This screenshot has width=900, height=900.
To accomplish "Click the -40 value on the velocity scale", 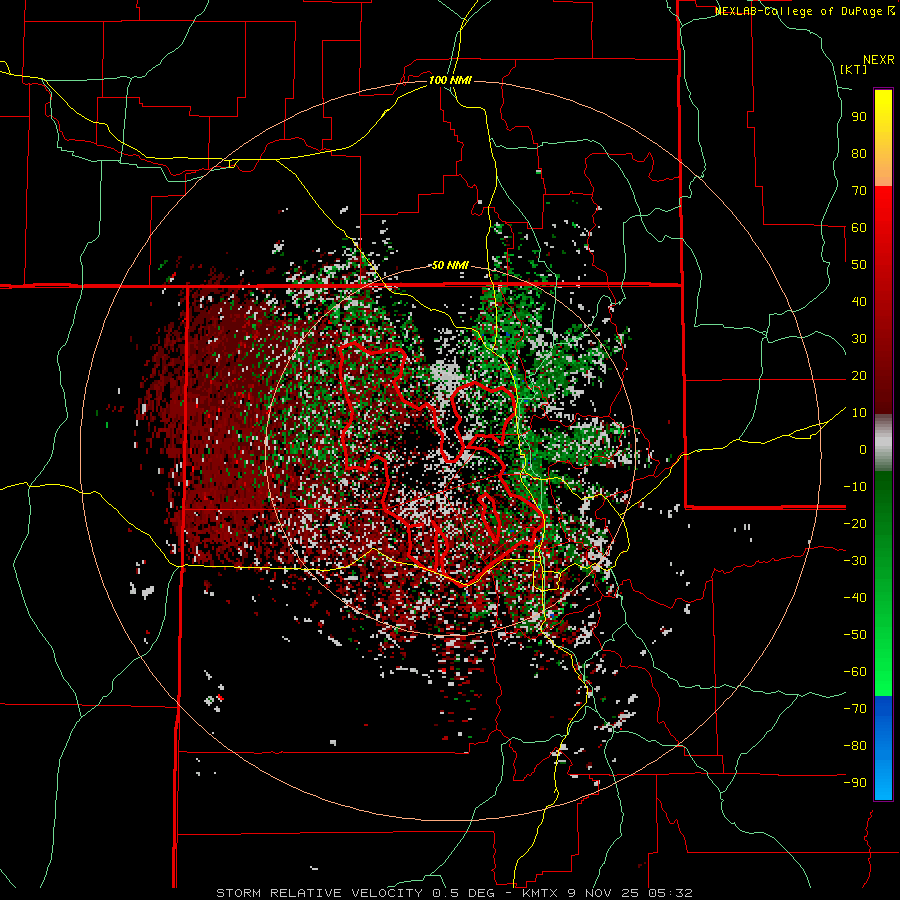I will (855, 598).
